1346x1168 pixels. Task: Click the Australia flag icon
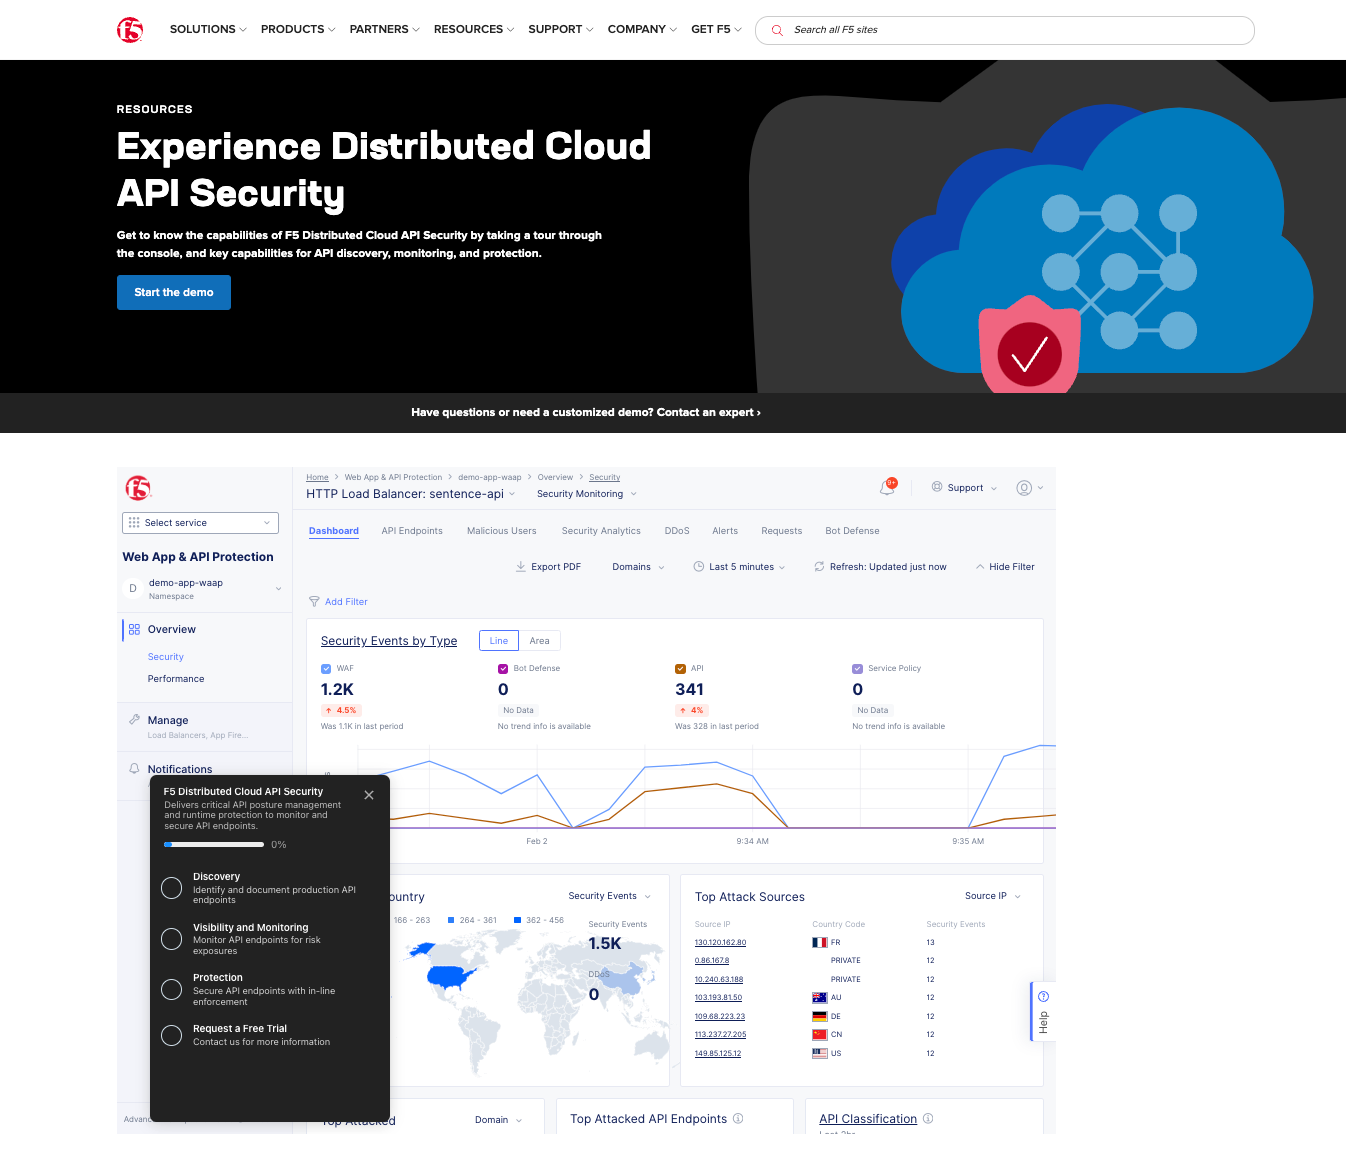pos(819,997)
